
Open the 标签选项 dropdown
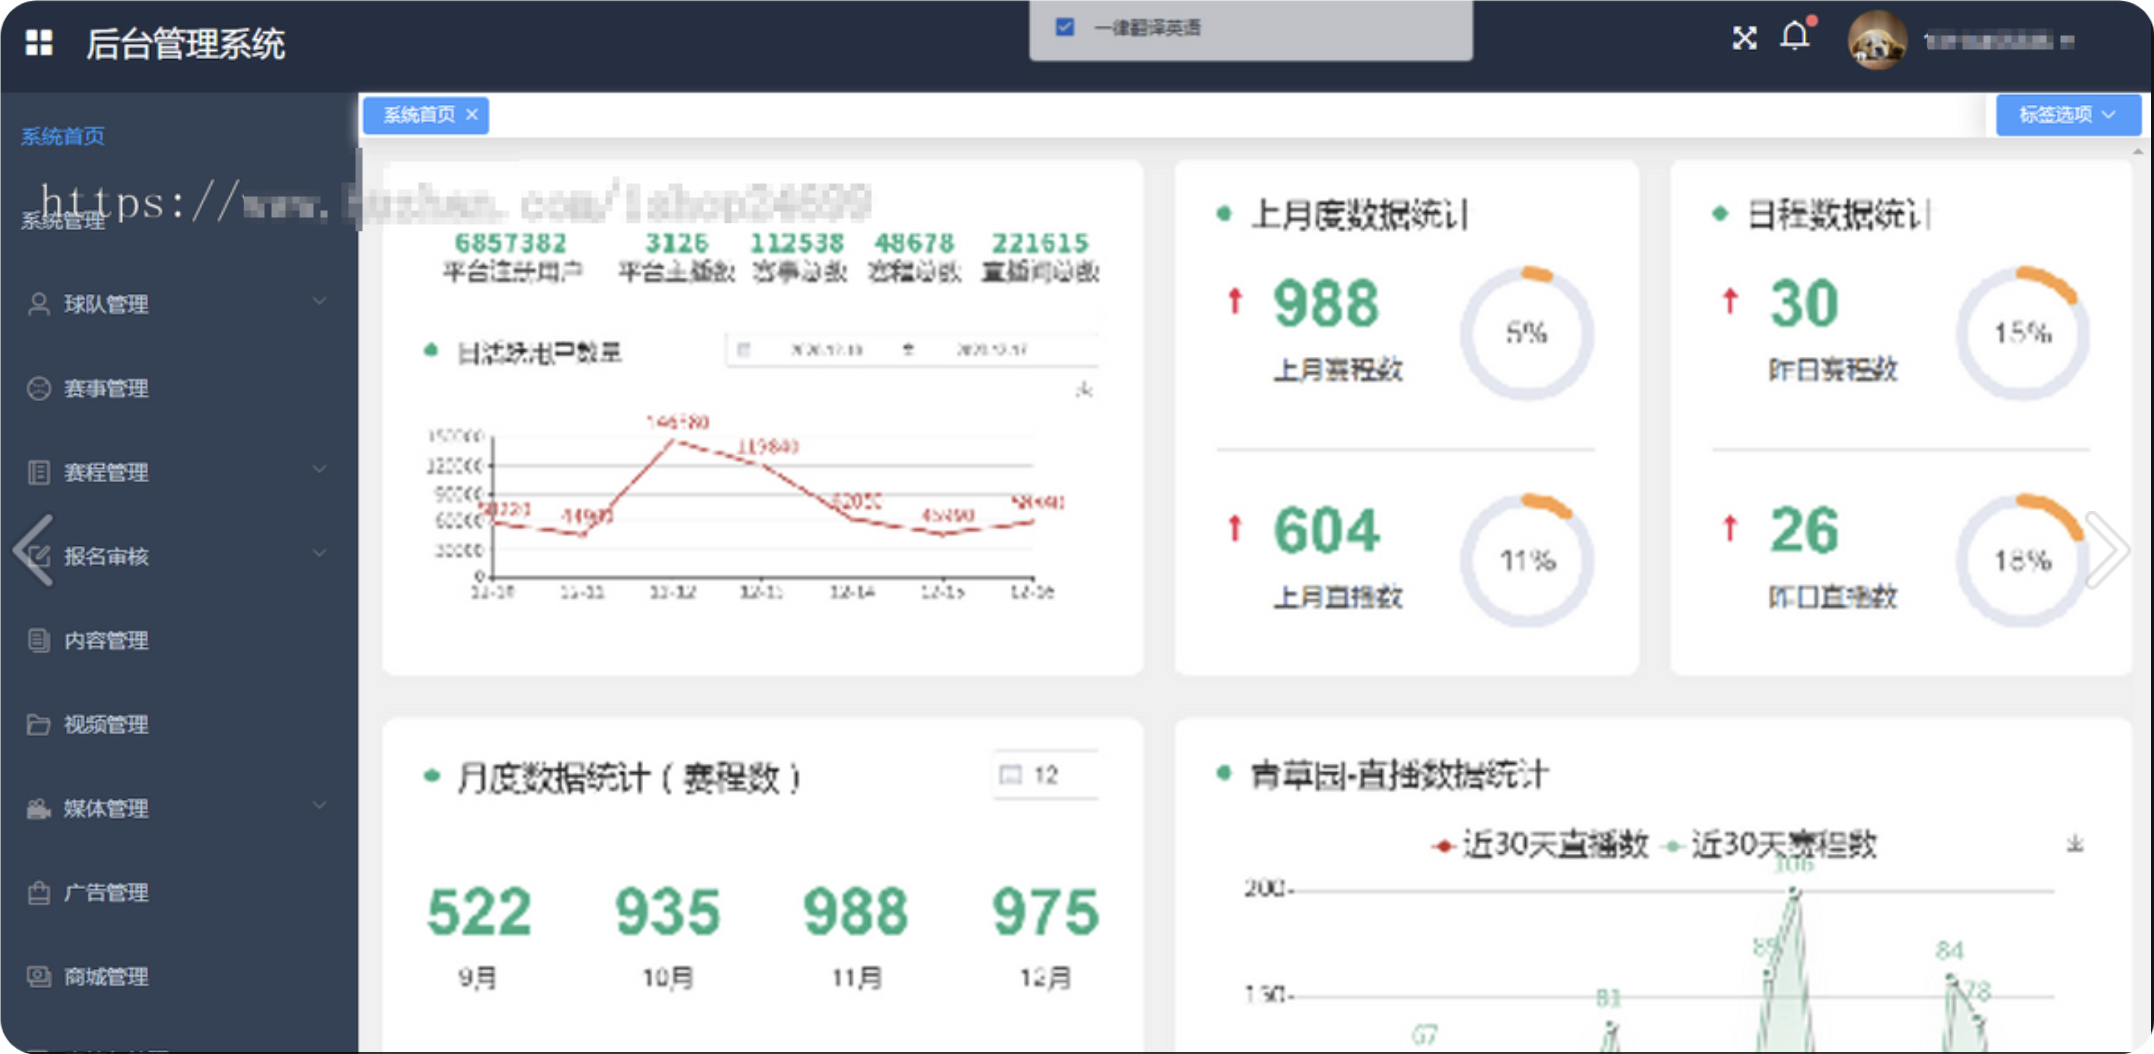2068,115
